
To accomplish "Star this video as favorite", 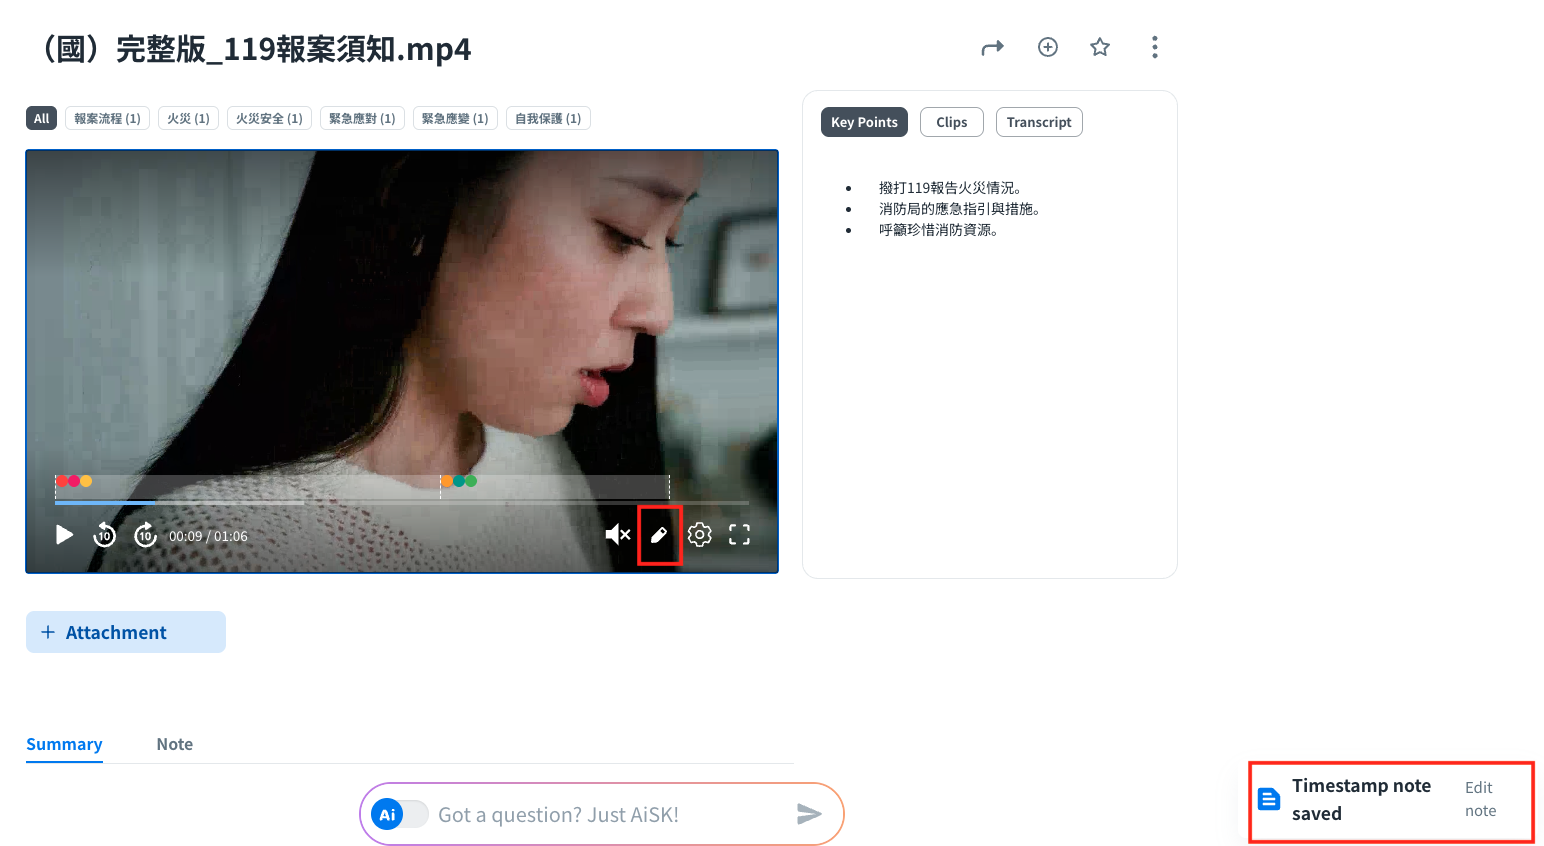I will click(1100, 47).
